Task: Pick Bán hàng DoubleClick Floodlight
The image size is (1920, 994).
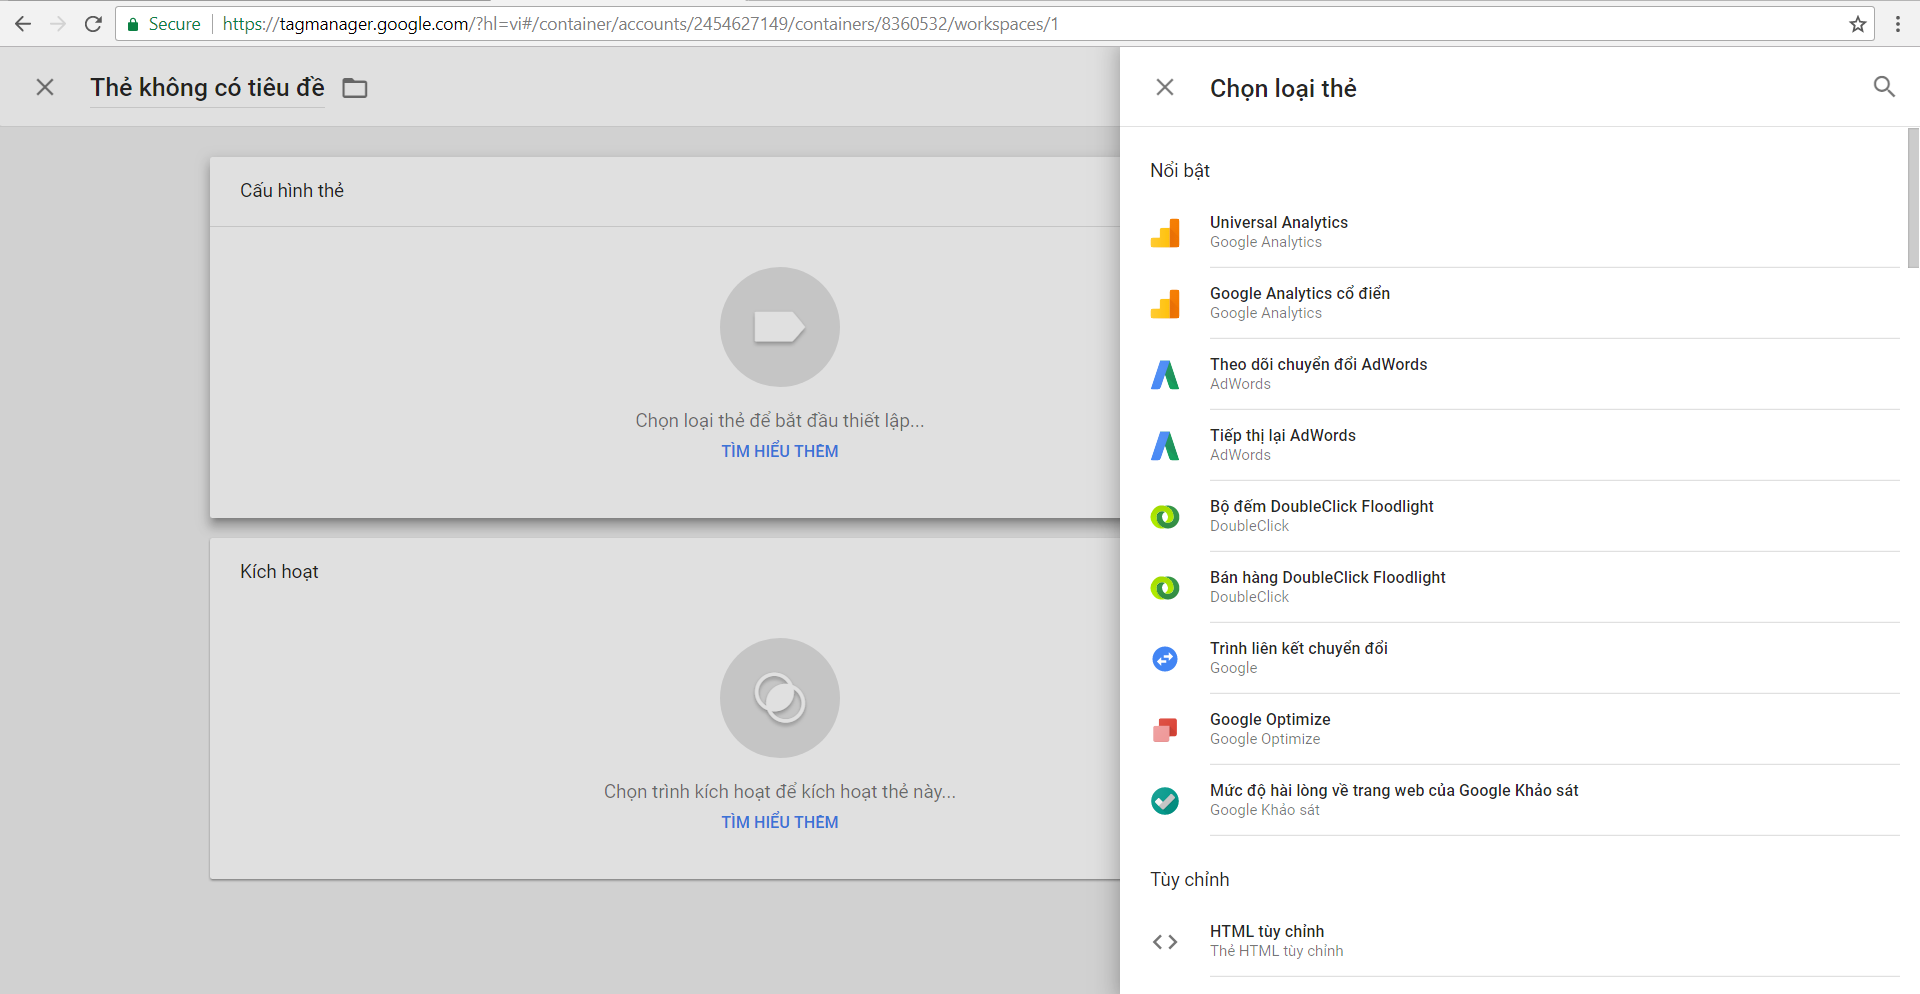Action: tap(1524, 587)
